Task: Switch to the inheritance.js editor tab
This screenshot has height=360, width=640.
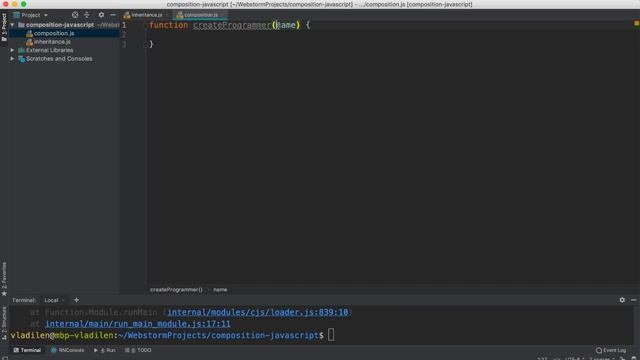Action: point(146,15)
